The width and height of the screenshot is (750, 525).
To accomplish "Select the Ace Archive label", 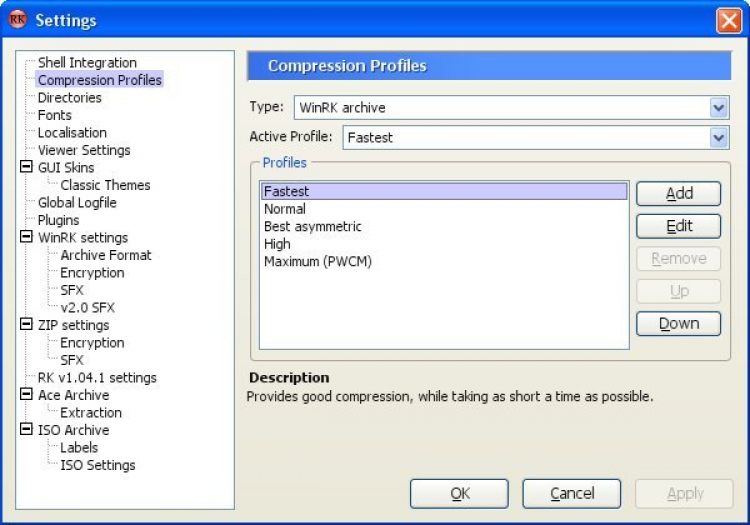I will (74, 395).
